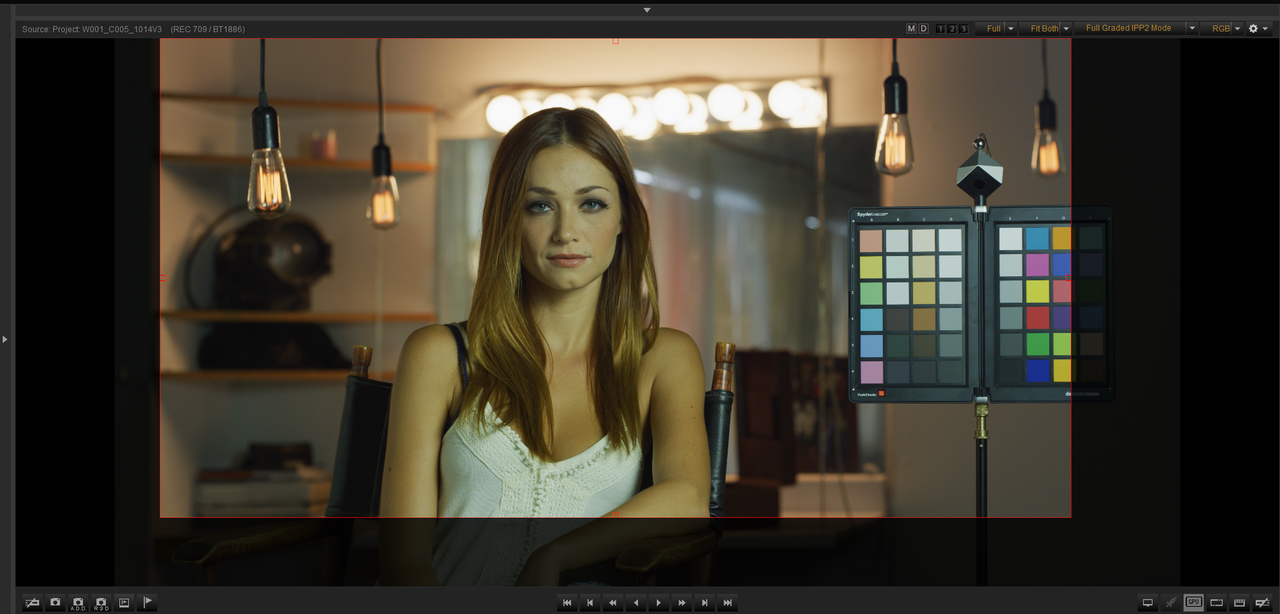Open the RGB channel dropdown
Image resolution: width=1280 pixels, height=614 pixels.
click(1222, 29)
